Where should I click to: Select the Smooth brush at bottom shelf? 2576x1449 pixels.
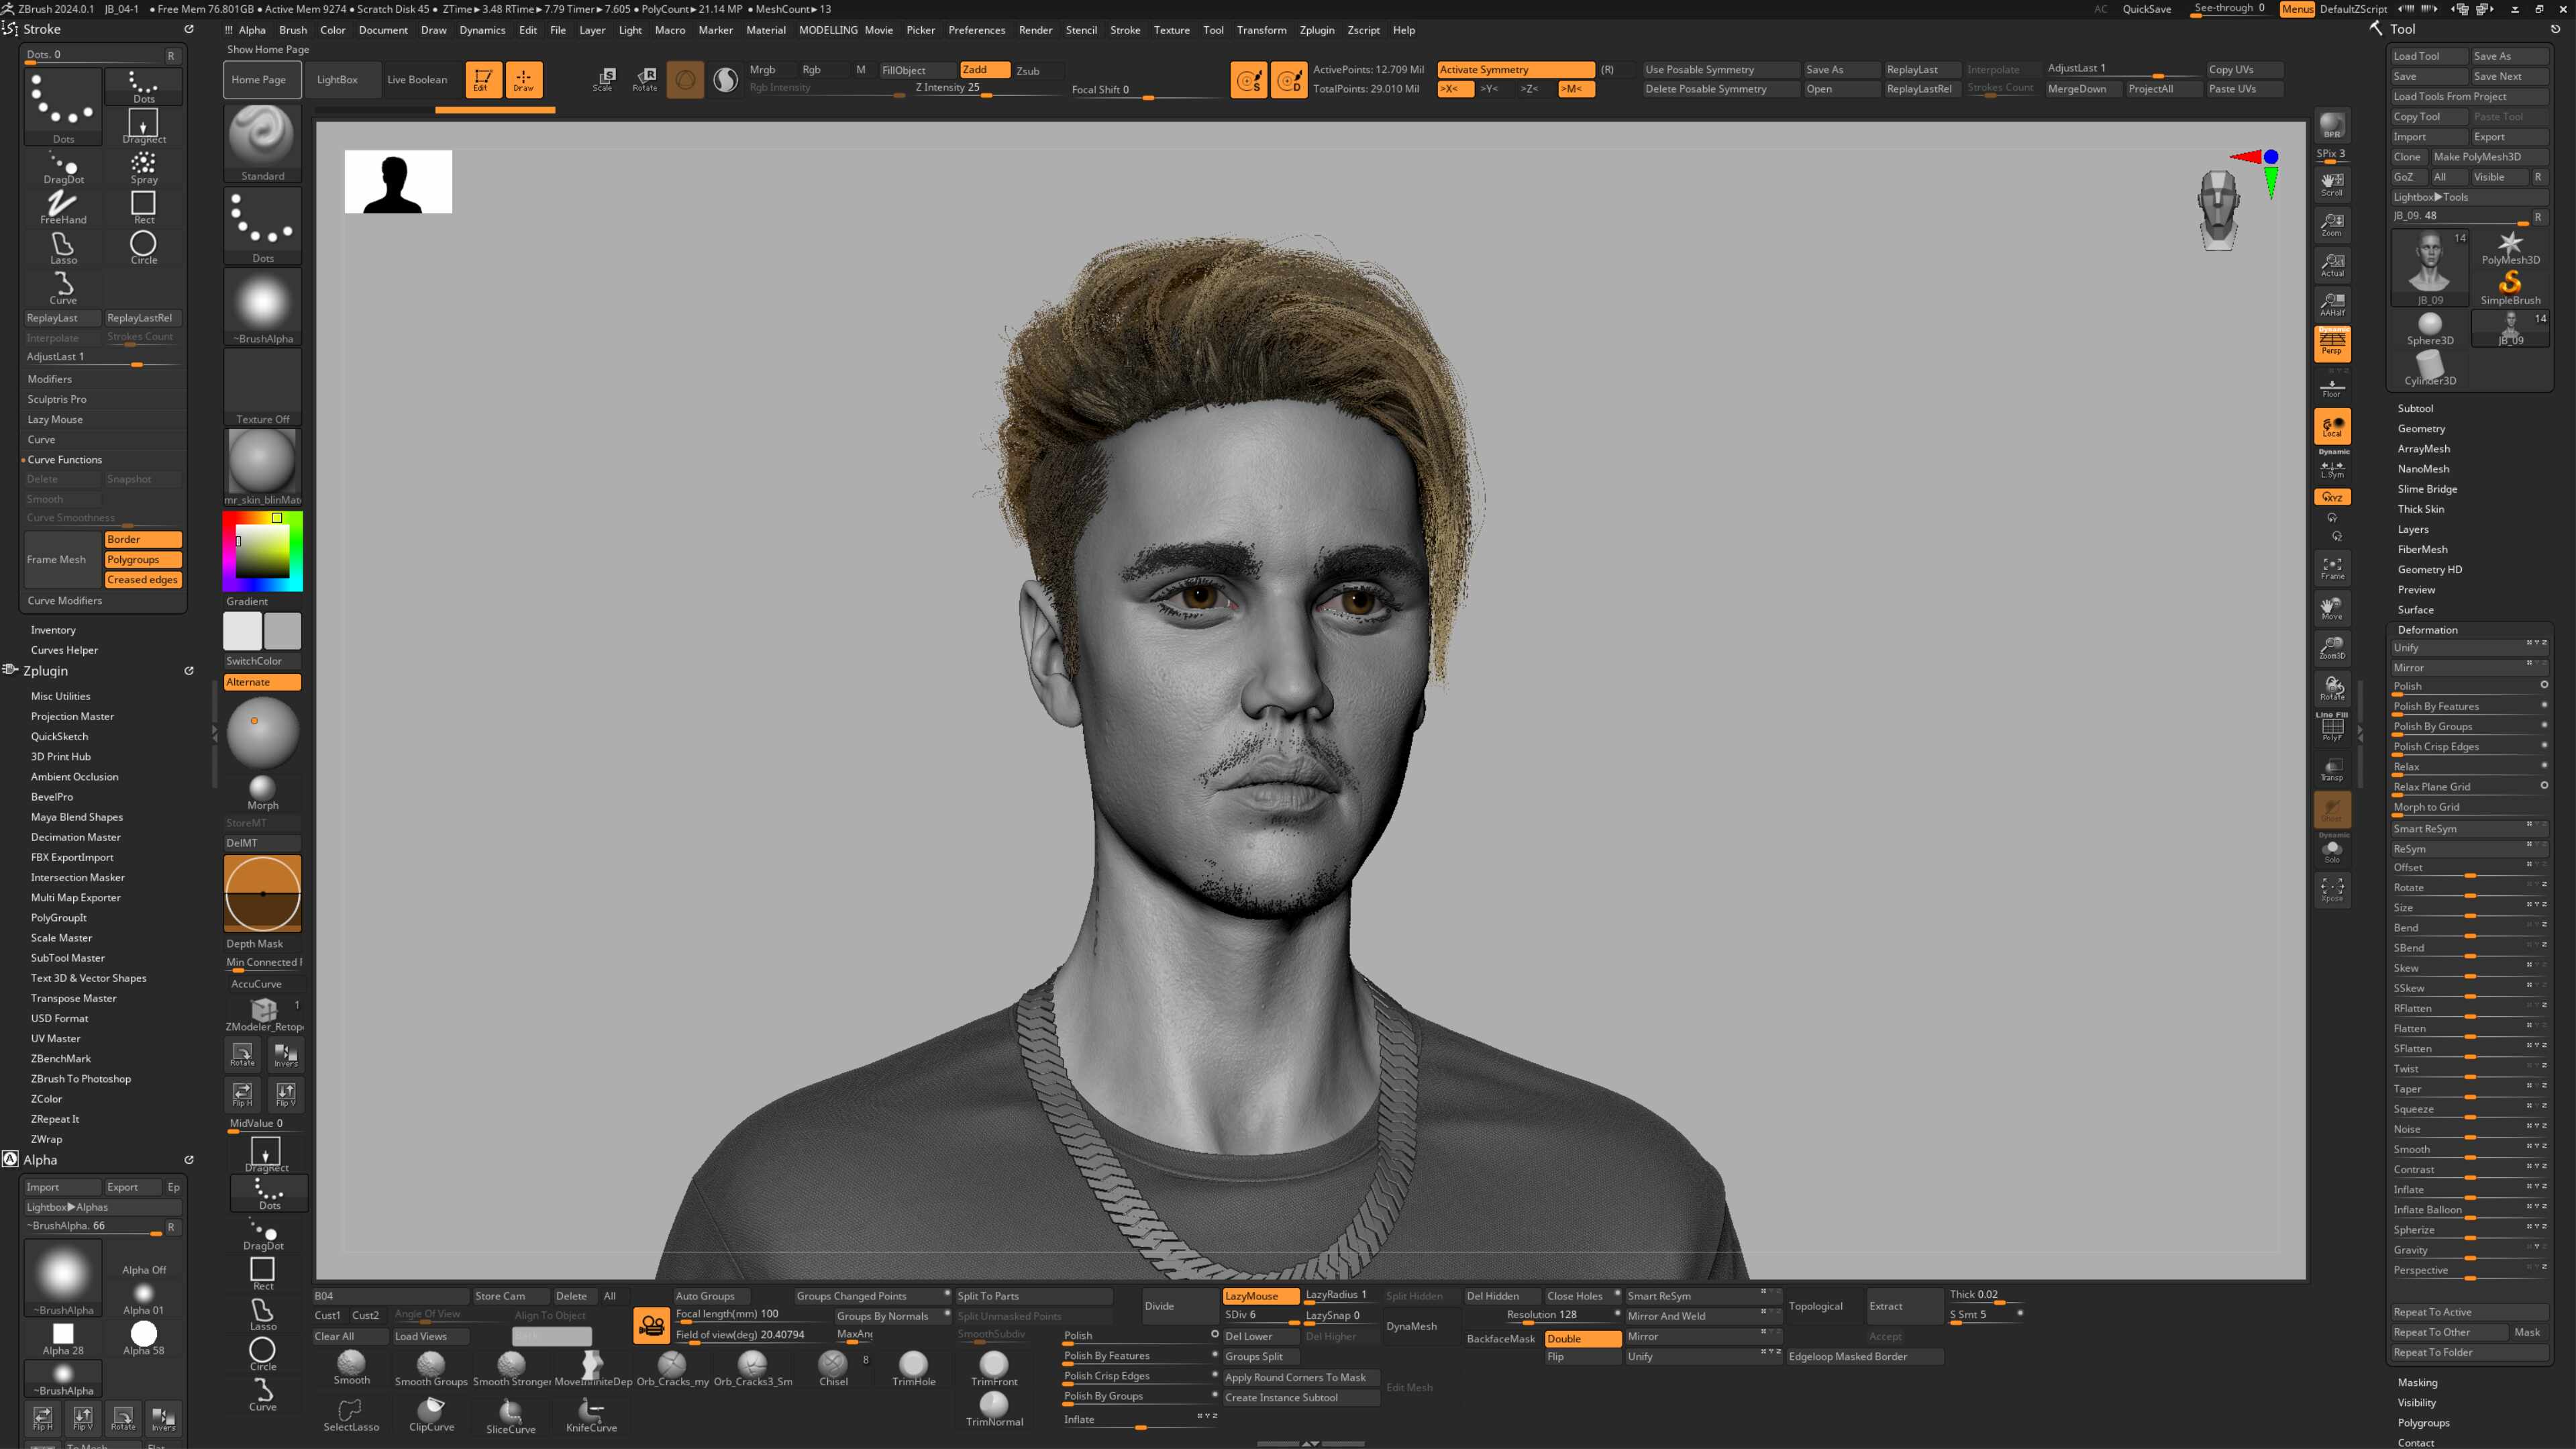(351, 1367)
